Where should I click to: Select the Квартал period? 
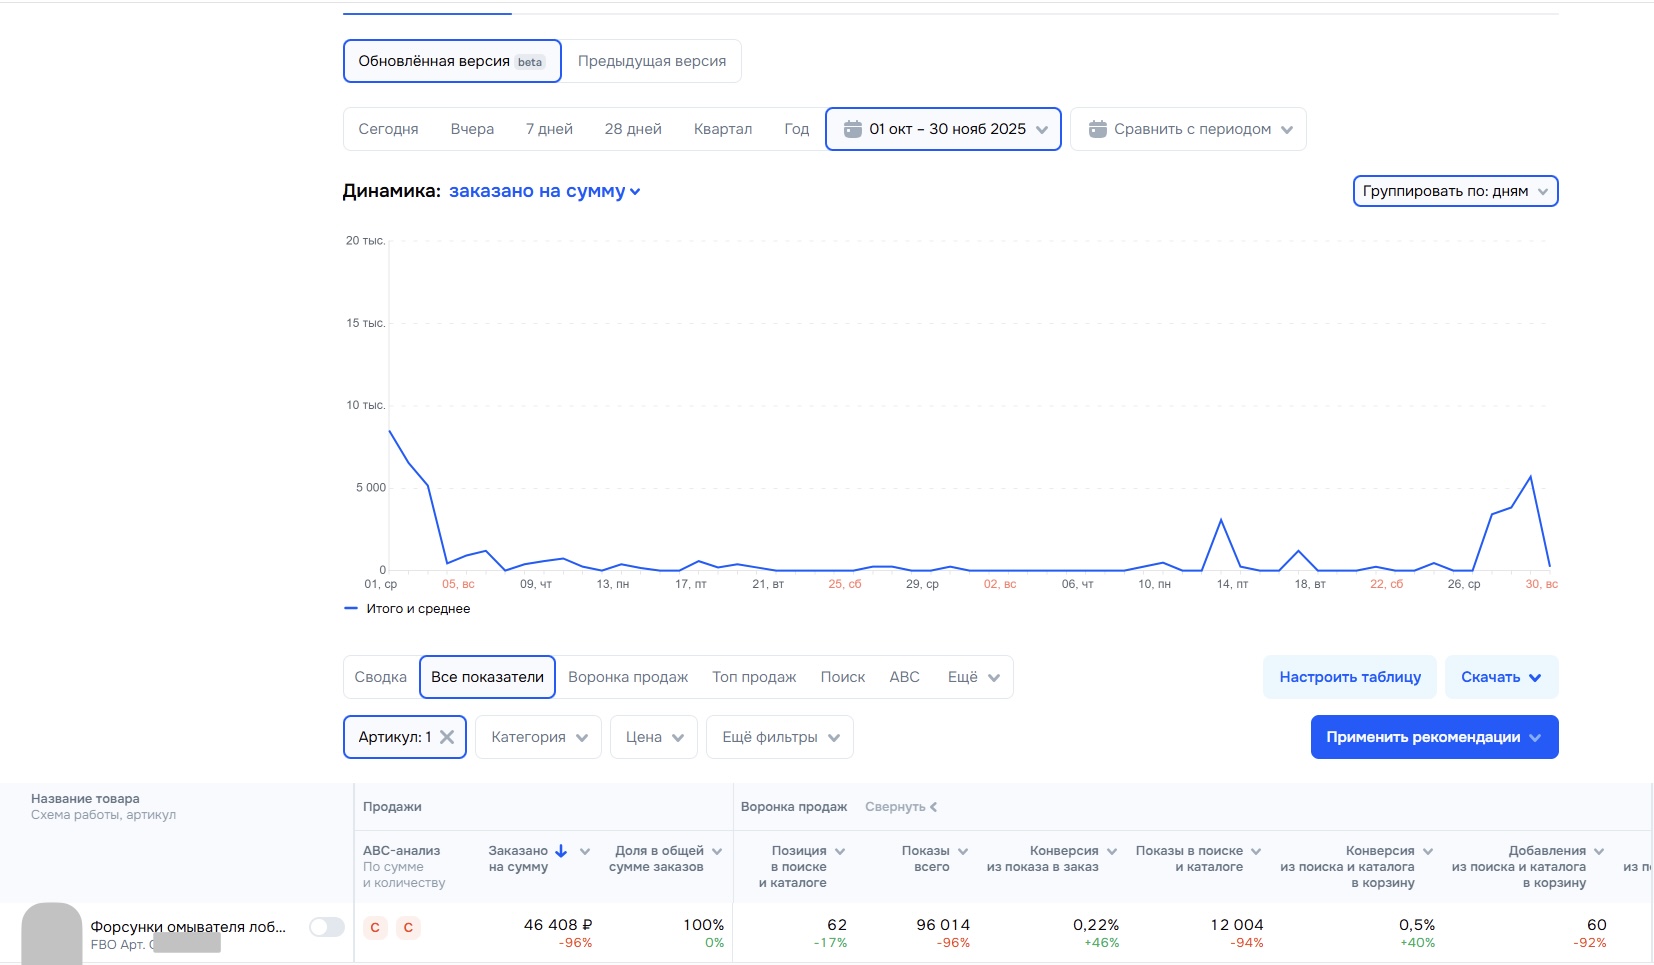tap(722, 129)
